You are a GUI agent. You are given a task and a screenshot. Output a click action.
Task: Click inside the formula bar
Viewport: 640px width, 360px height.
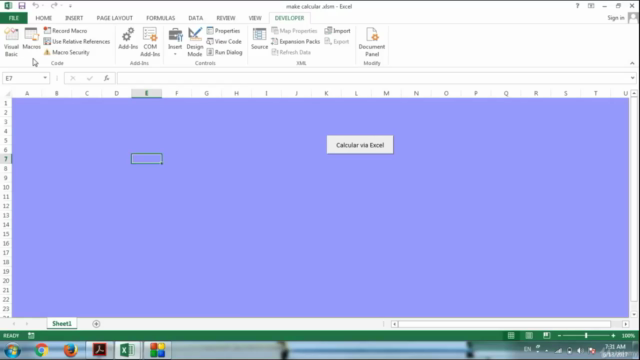coord(372,78)
